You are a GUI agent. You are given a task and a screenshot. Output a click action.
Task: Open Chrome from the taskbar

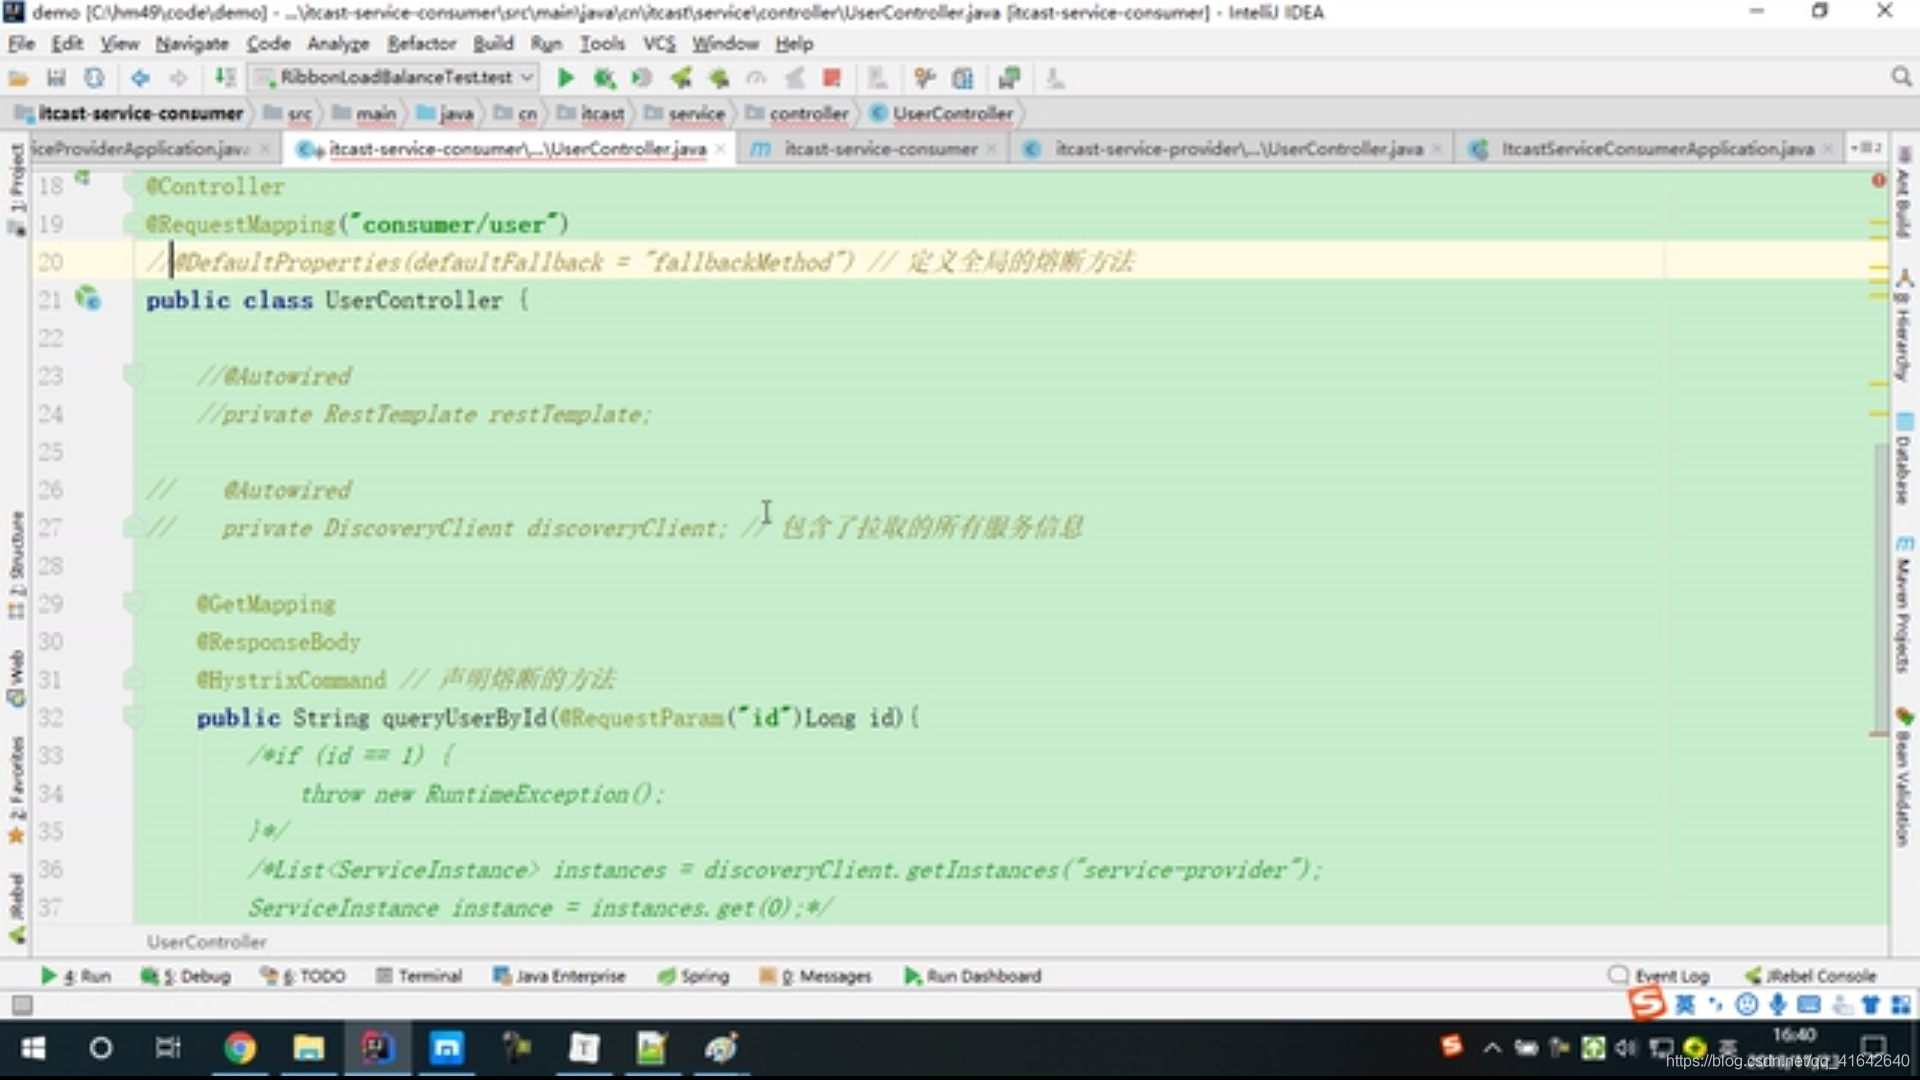coord(240,1048)
